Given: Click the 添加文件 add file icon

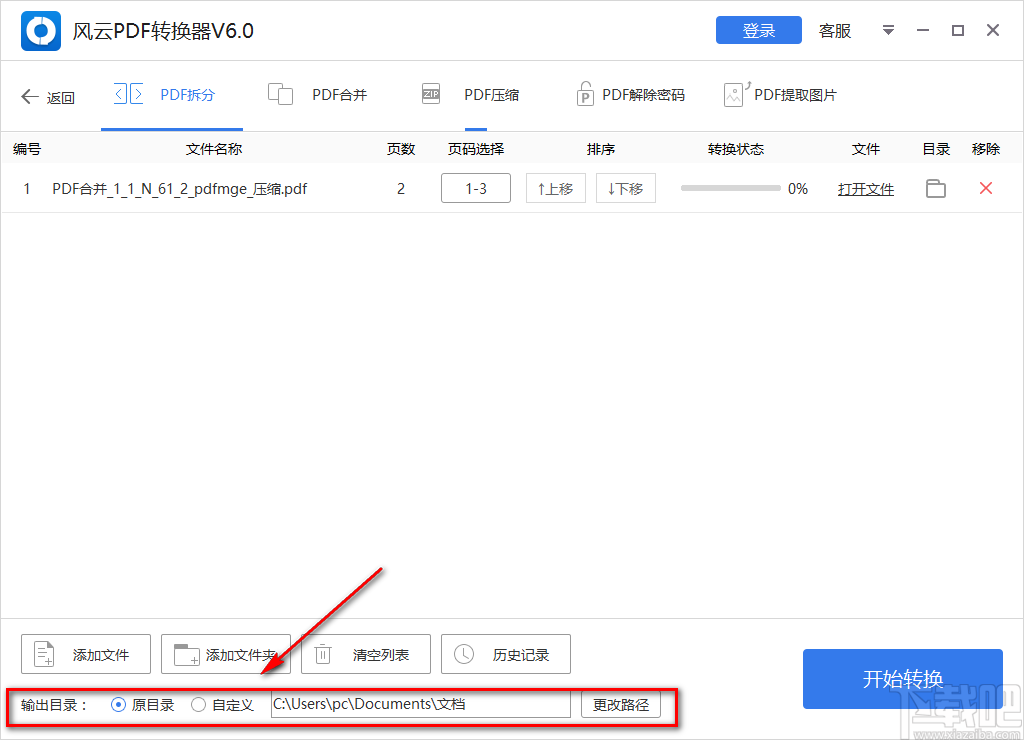Looking at the screenshot, I should click(x=43, y=654).
